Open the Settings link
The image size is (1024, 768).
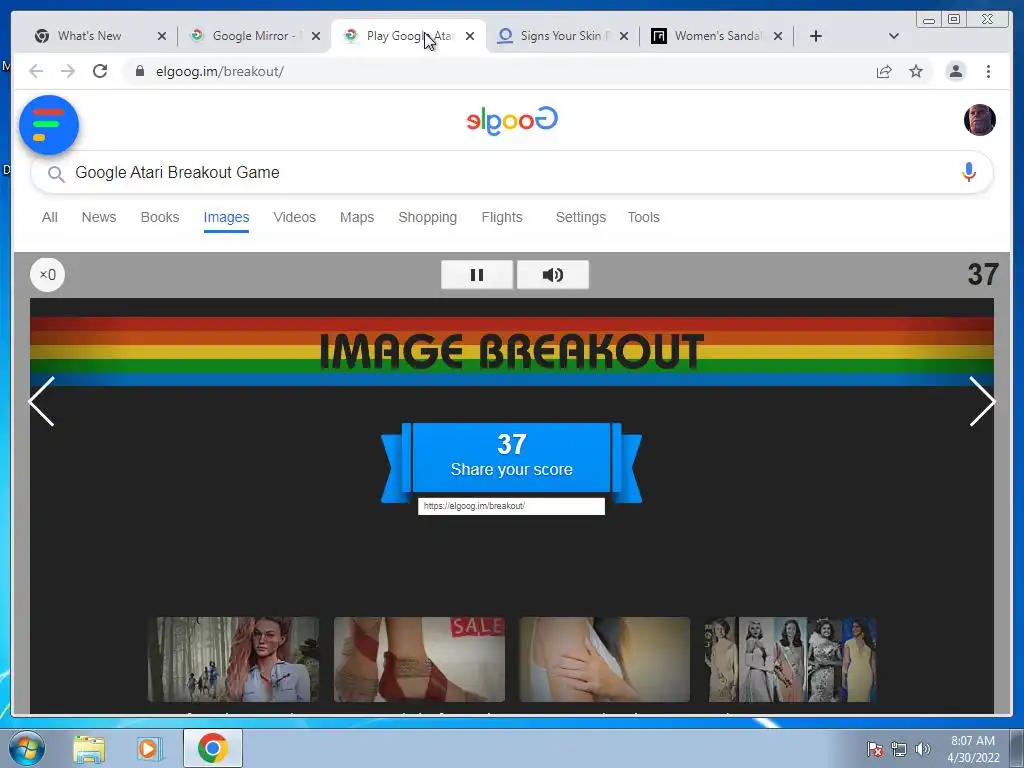(x=581, y=217)
